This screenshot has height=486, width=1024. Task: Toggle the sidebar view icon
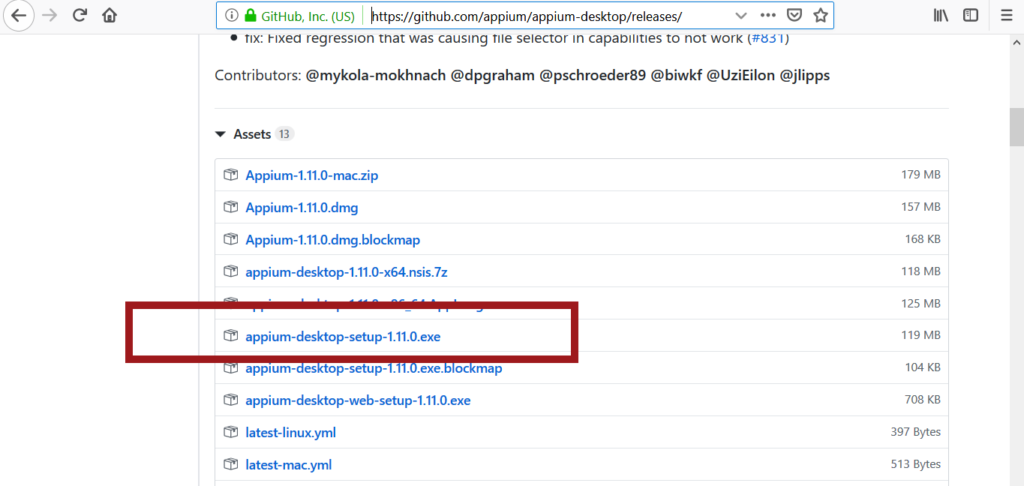coord(970,15)
